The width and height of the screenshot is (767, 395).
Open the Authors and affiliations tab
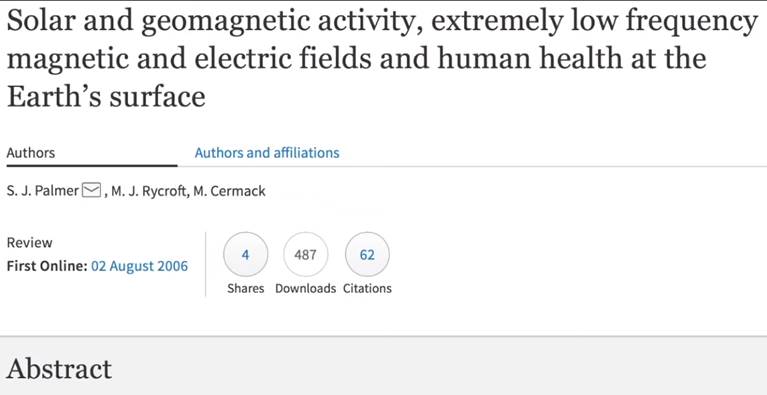267,153
